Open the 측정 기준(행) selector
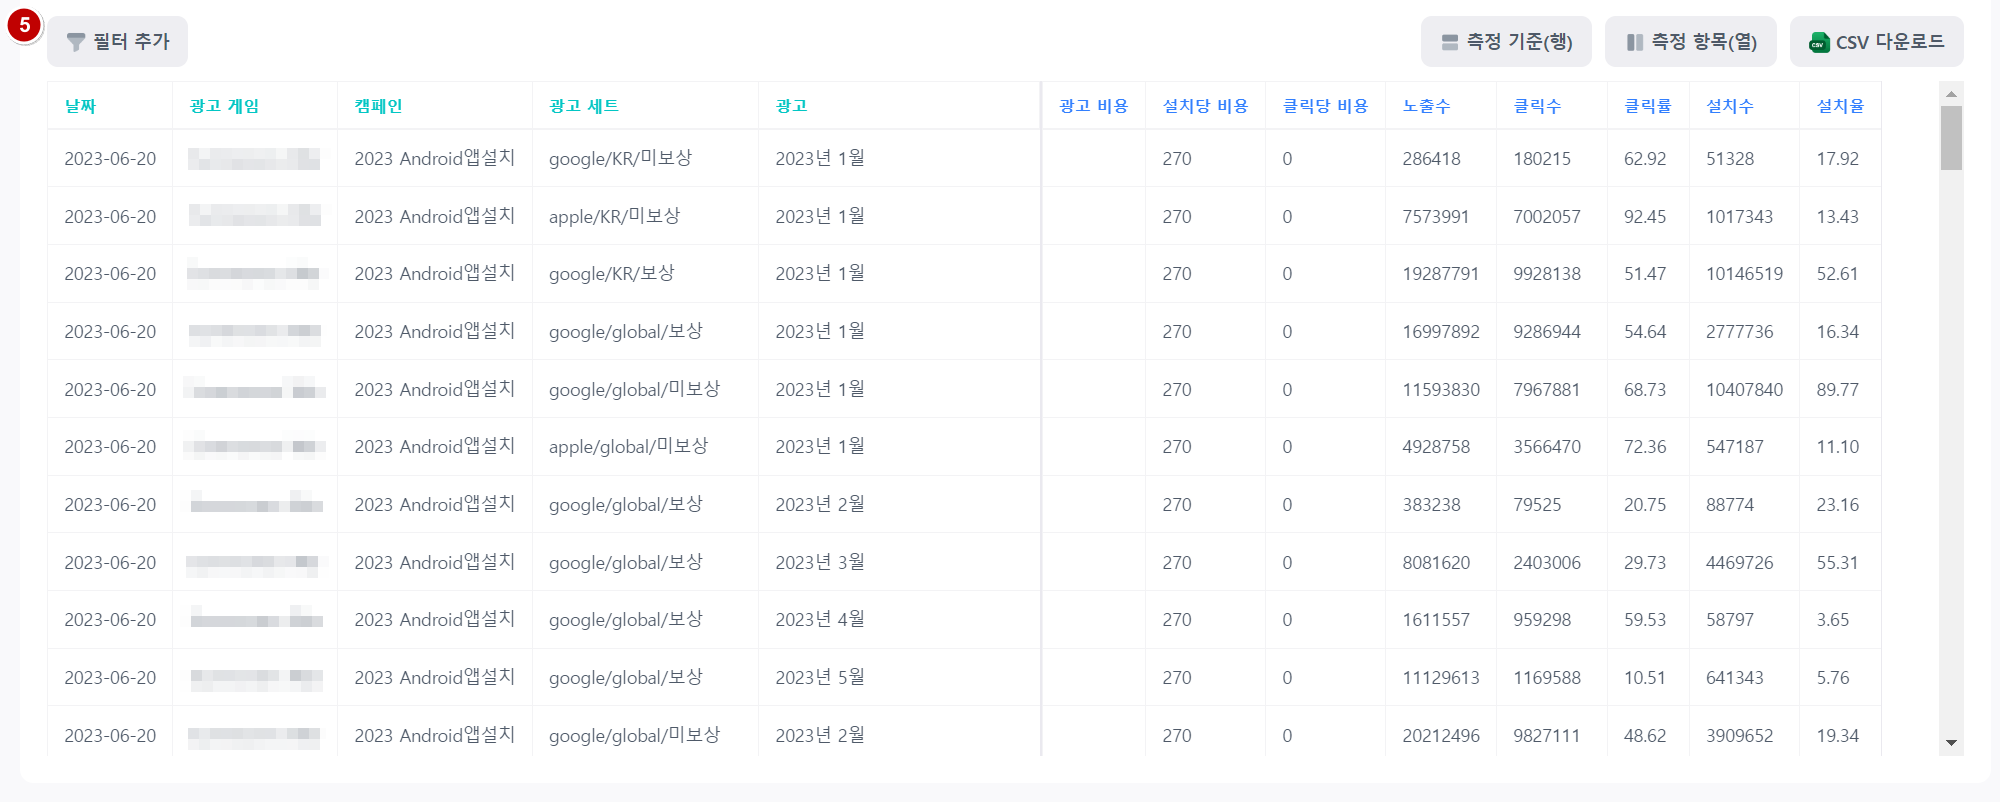2000x802 pixels. (1506, 42)
